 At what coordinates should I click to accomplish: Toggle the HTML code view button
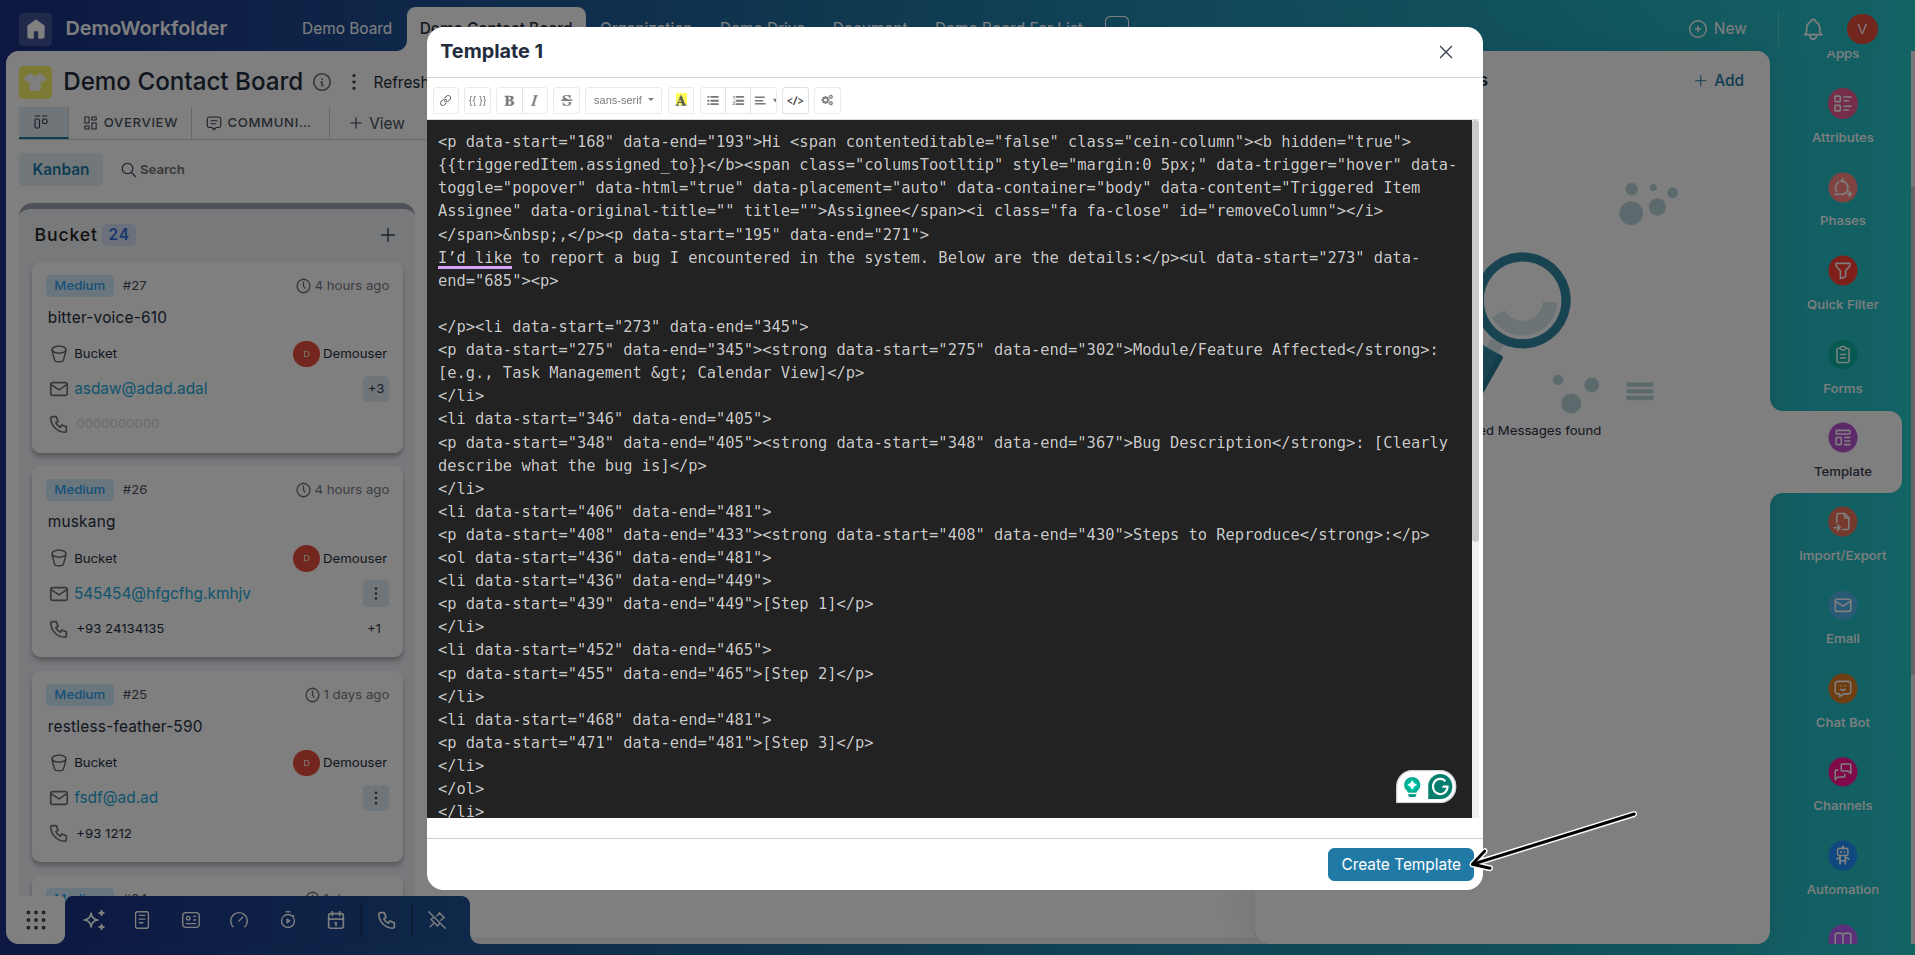pos(795,100)
